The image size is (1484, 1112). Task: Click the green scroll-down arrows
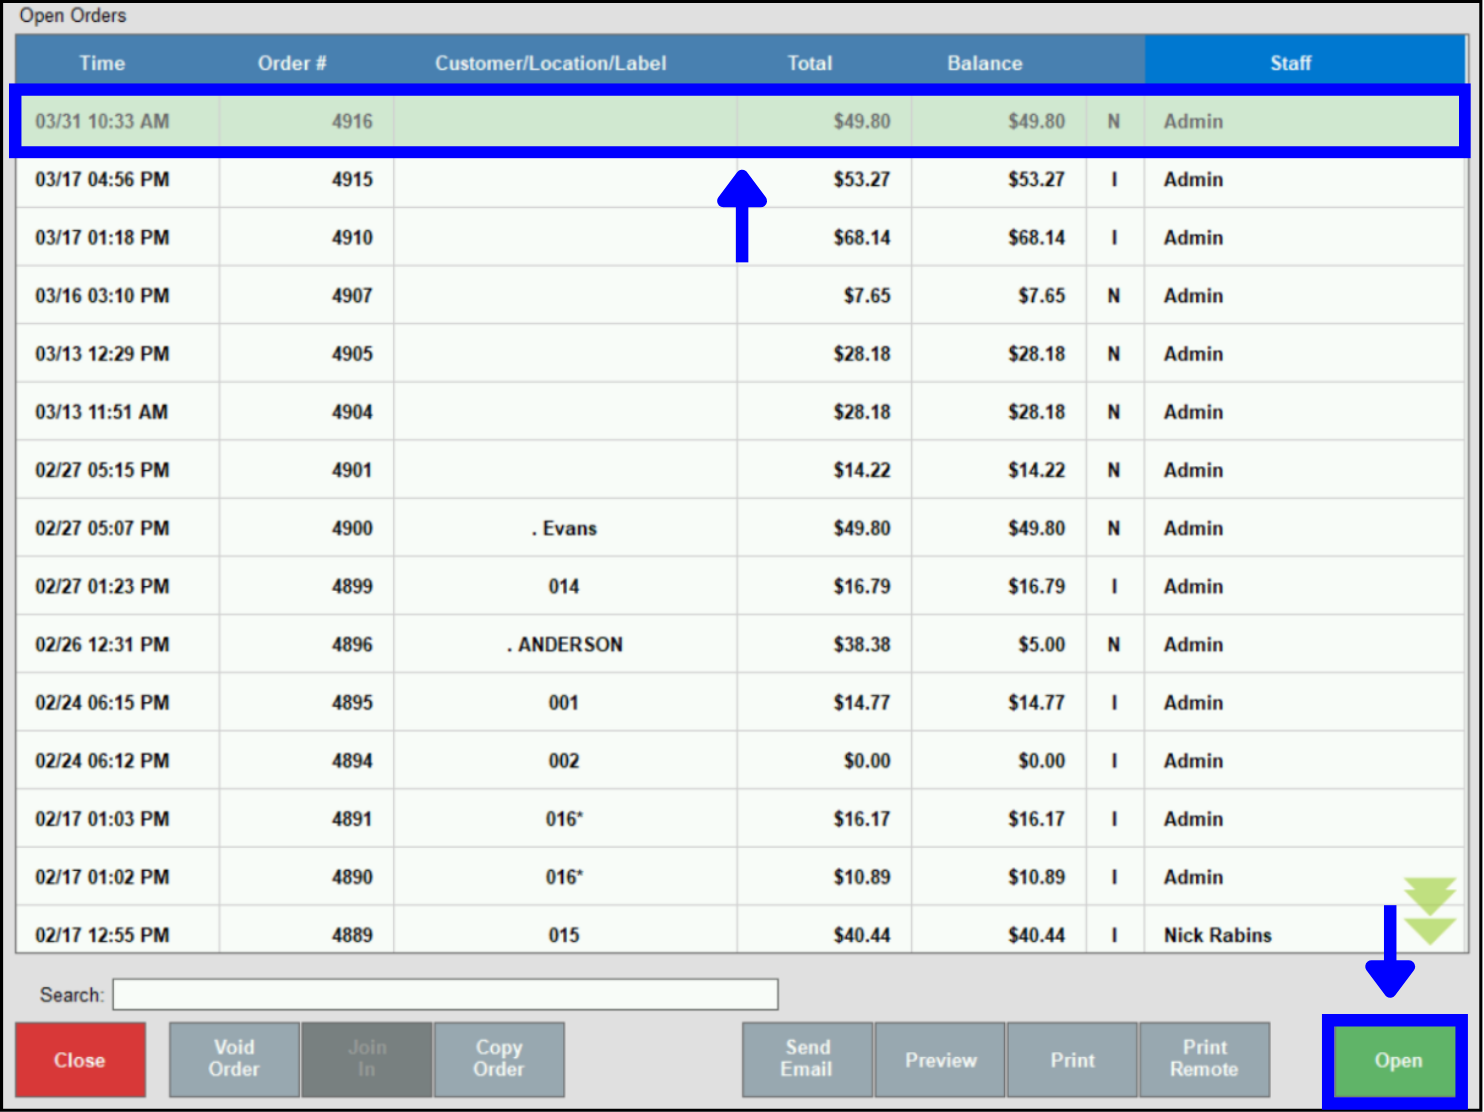click(1428, 910)
